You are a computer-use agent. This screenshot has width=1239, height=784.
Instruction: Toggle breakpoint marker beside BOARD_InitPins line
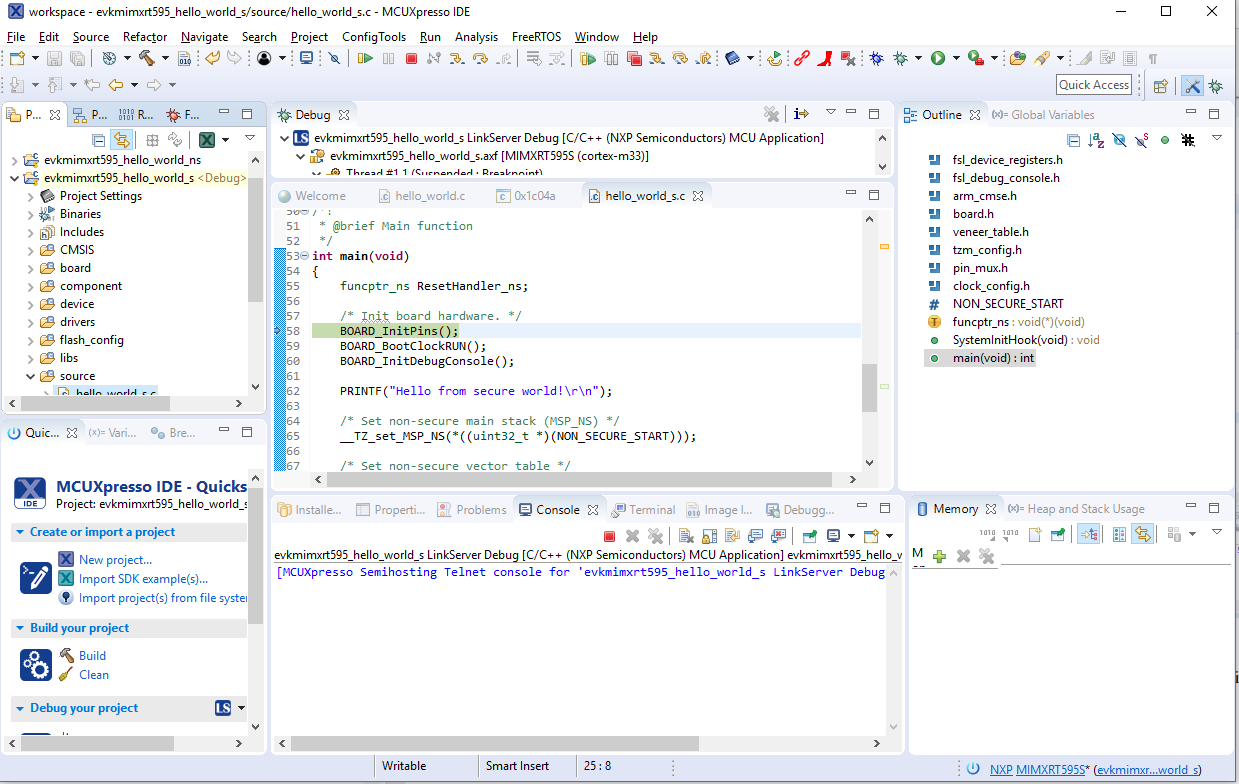279,331
